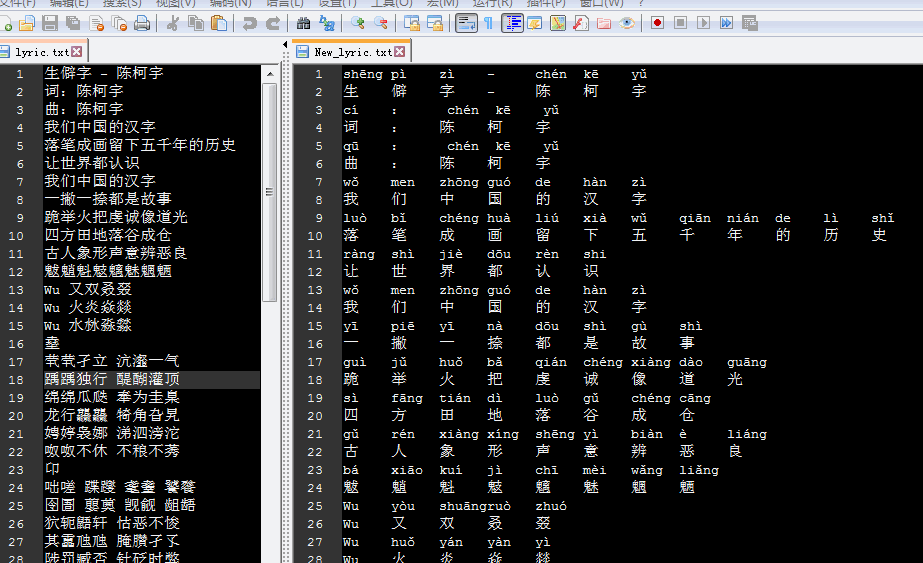Open the user-defined language dialog icon
The width and height of the screenshot is (923, 563).
[x=534, y=24]
